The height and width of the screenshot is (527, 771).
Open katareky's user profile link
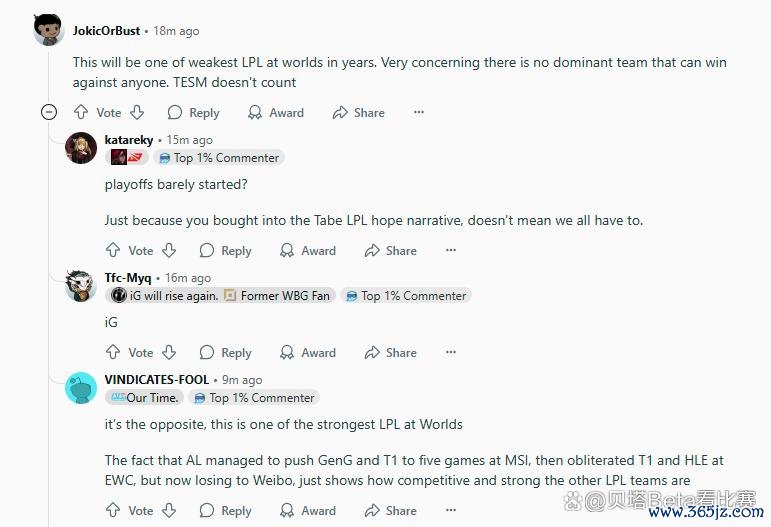tap(129, 140)
